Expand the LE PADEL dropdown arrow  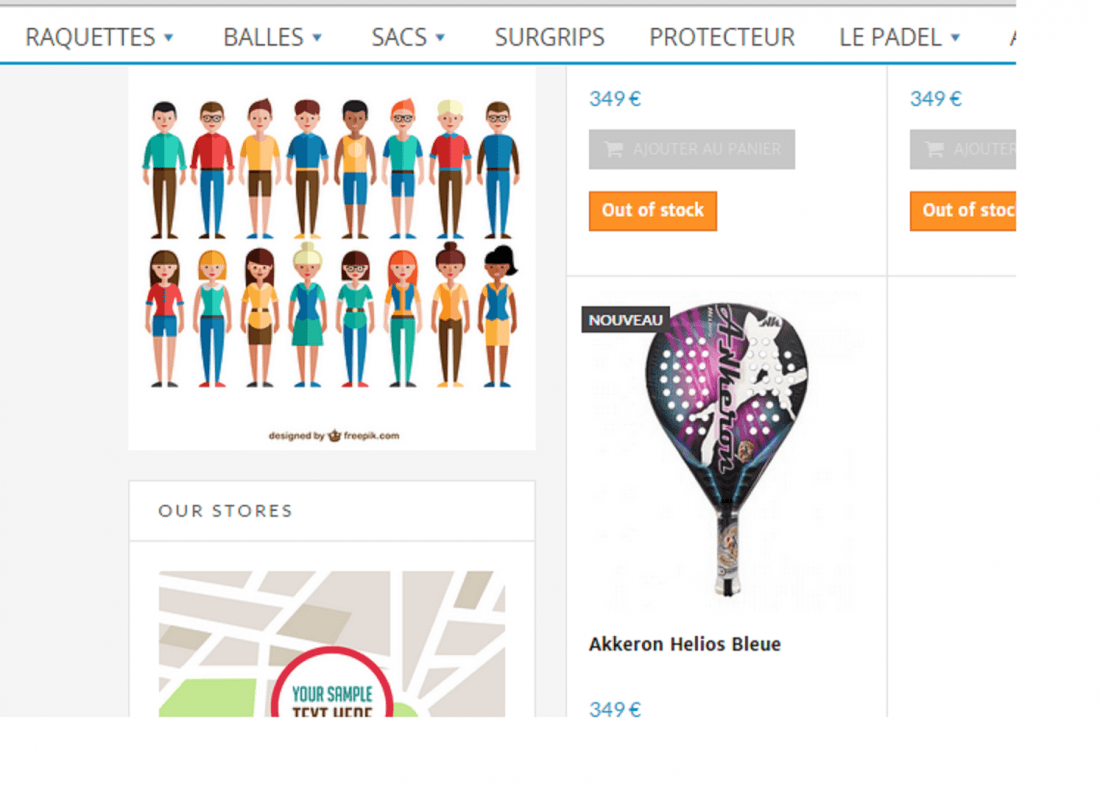point(955,38)
